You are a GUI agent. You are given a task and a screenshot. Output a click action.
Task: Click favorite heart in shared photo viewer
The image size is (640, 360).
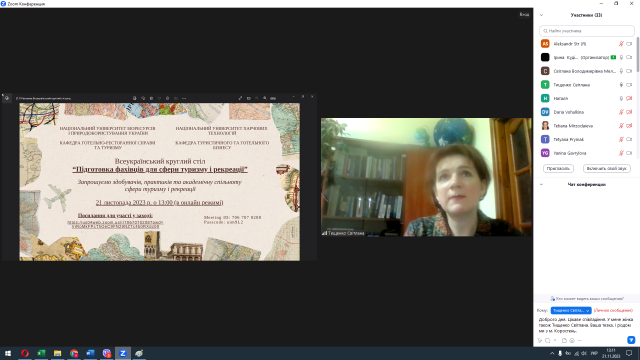coord(160,98)
